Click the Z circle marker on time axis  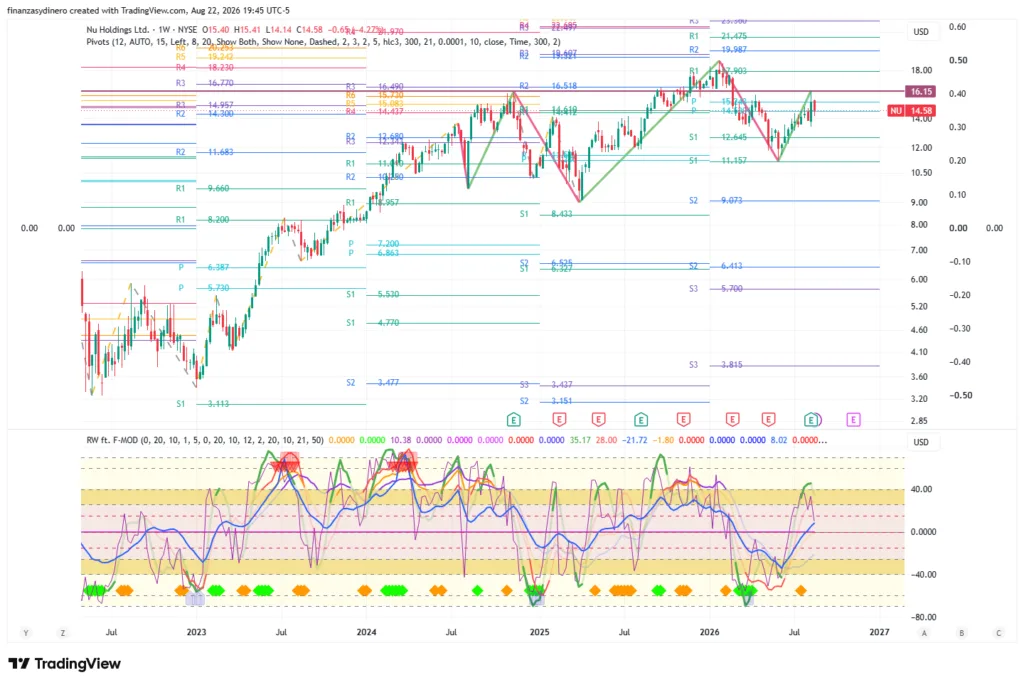[x=63, y=633]
